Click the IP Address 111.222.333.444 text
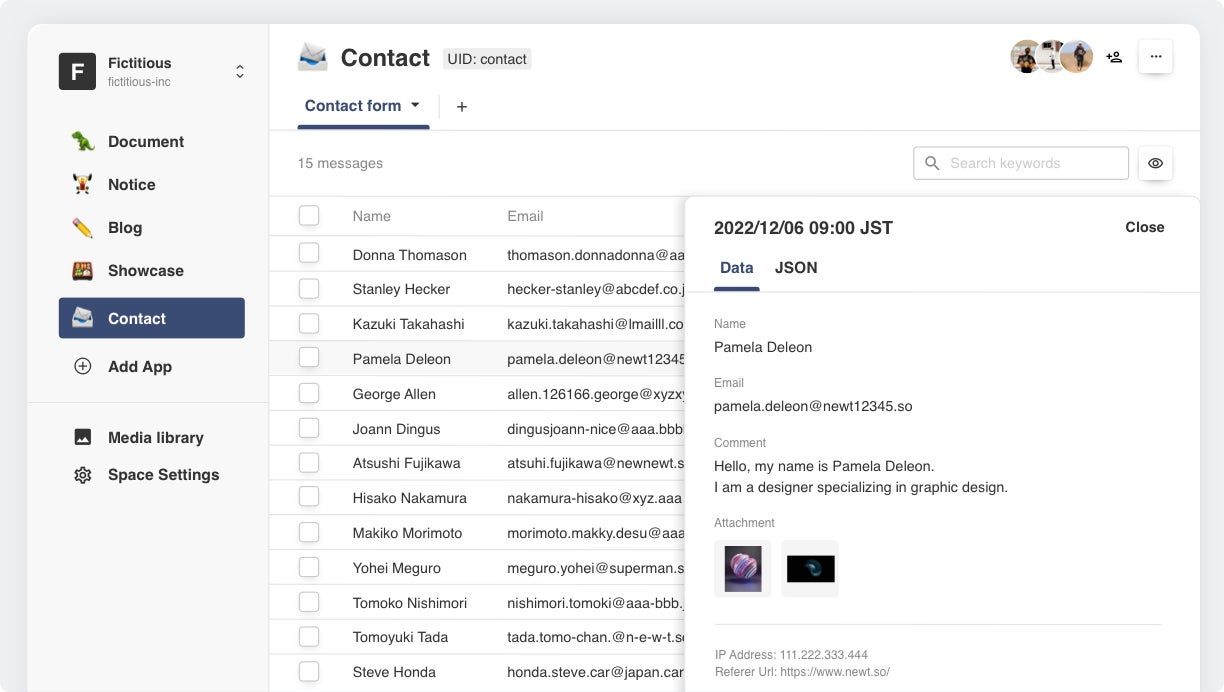Screen dimensions: 1224x692 click(791, 655)
